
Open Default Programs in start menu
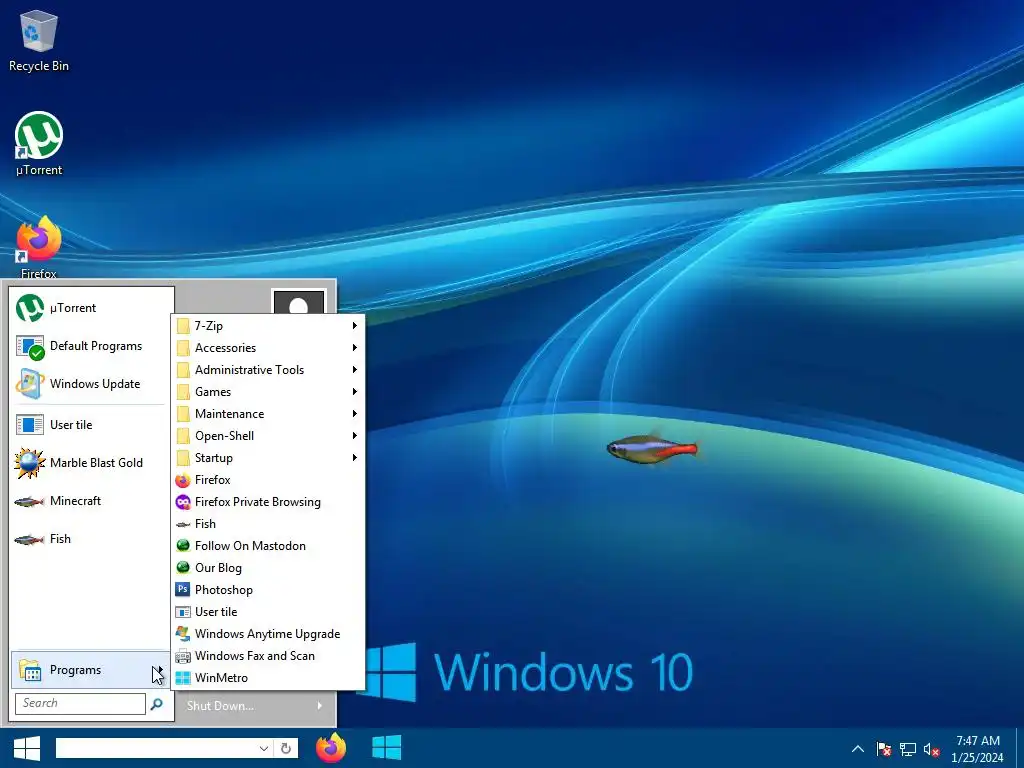tap(91, 346)
